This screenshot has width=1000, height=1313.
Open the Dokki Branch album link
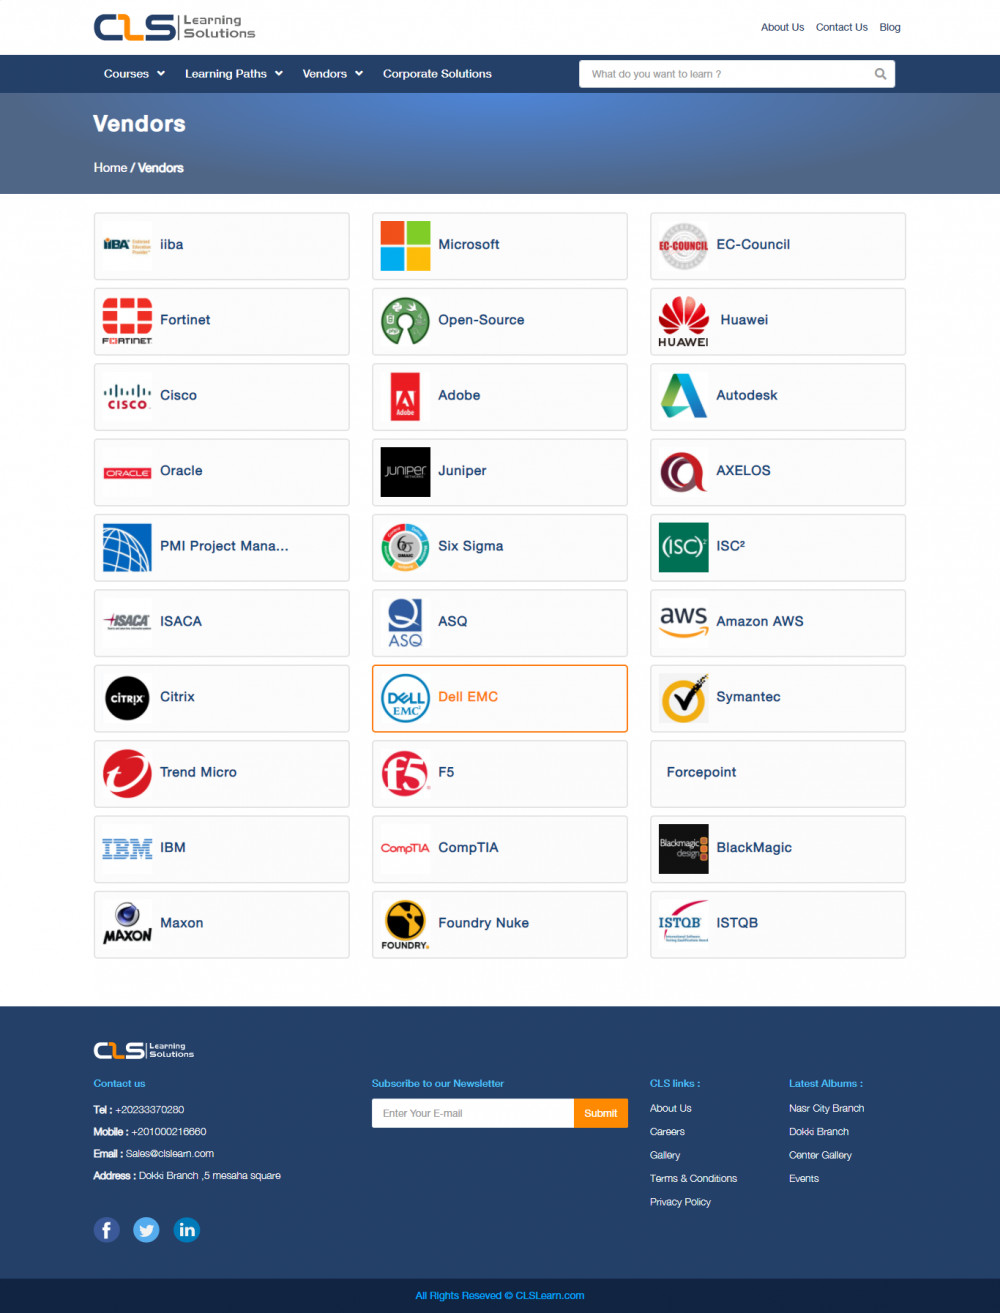pos(819,1132)
